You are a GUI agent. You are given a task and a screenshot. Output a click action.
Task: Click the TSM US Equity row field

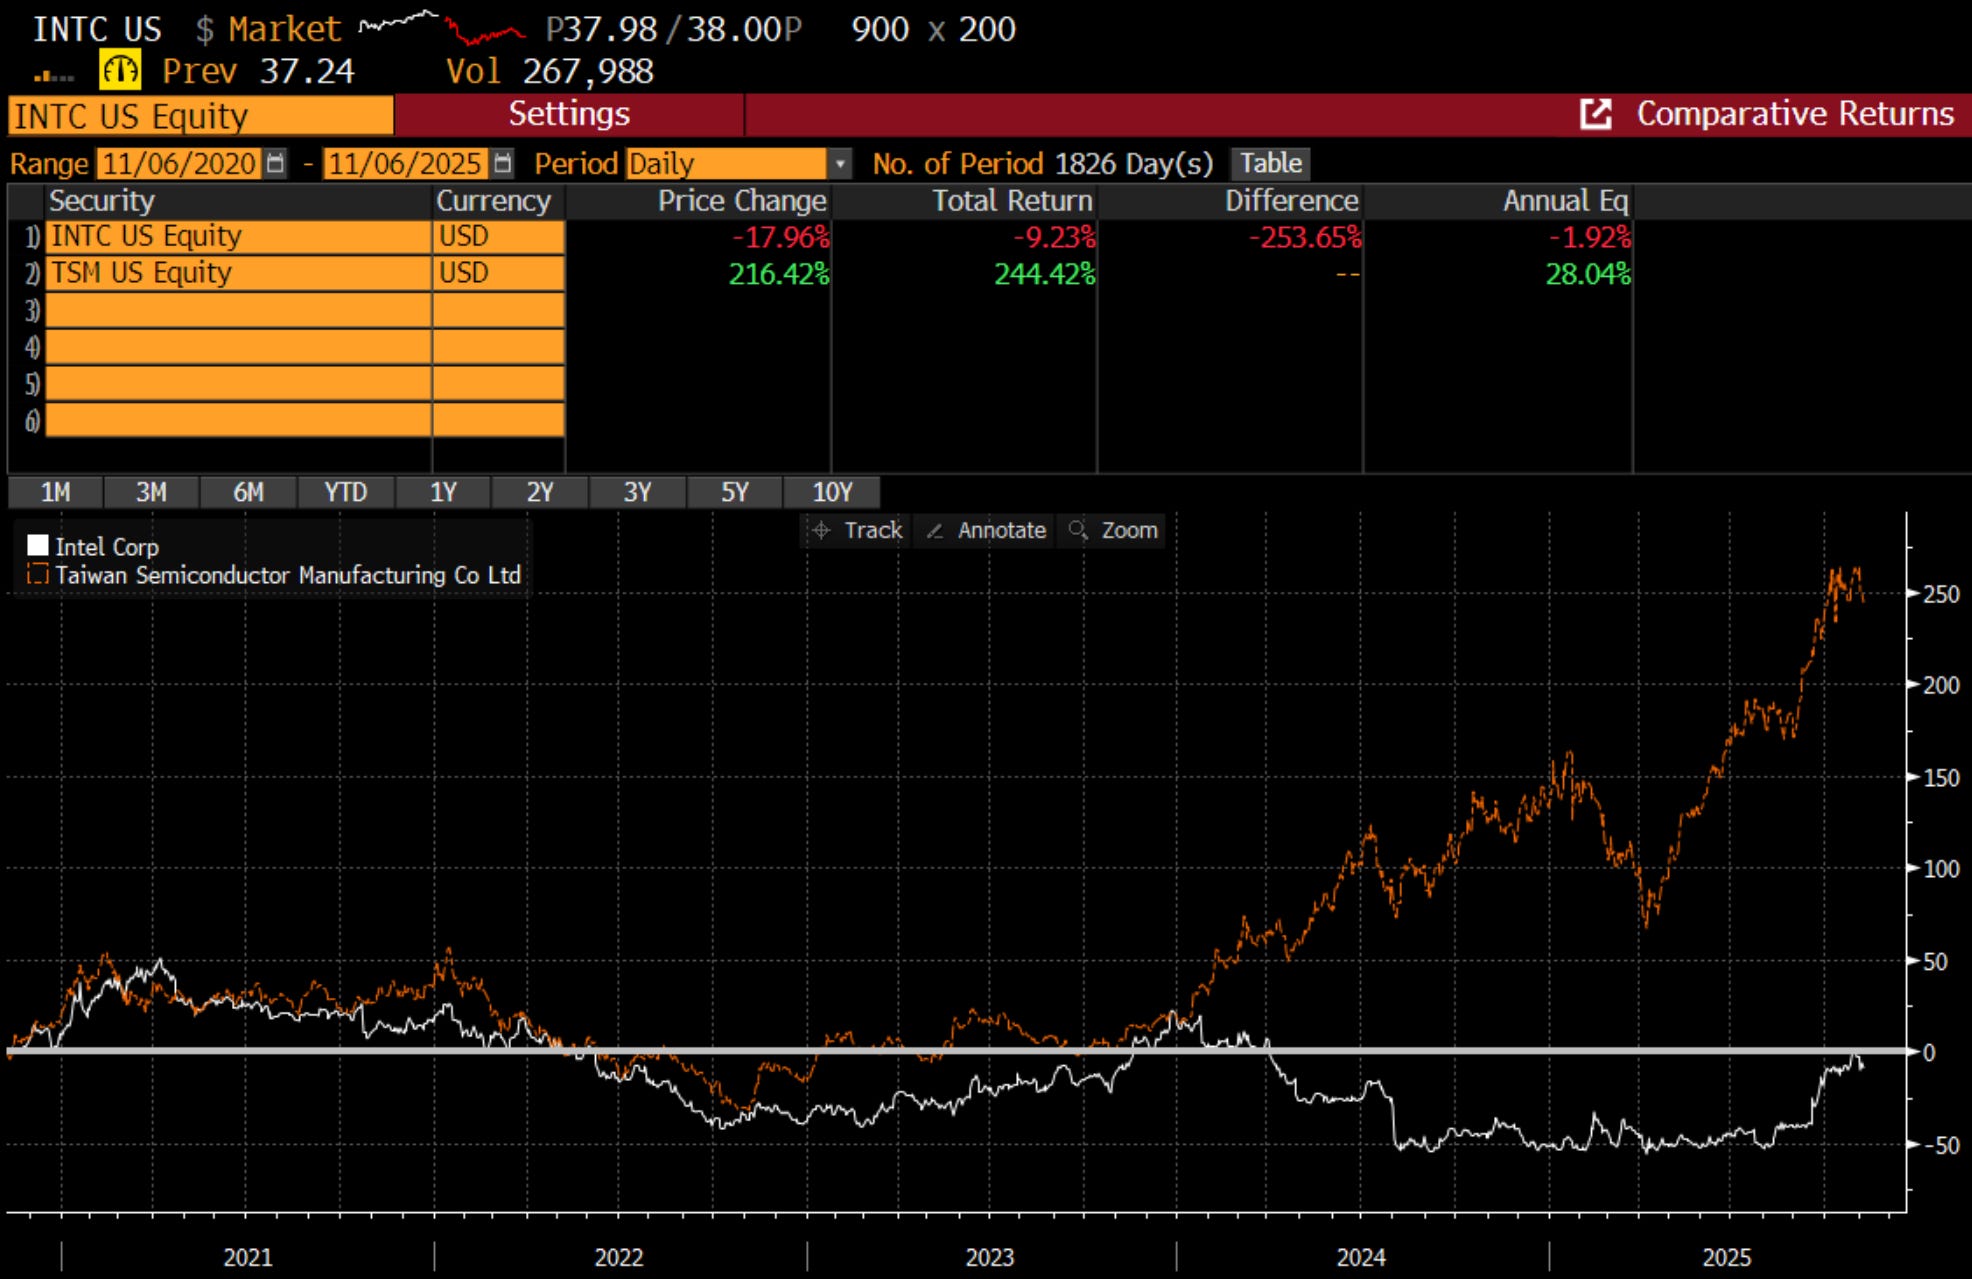coord(238,273)
